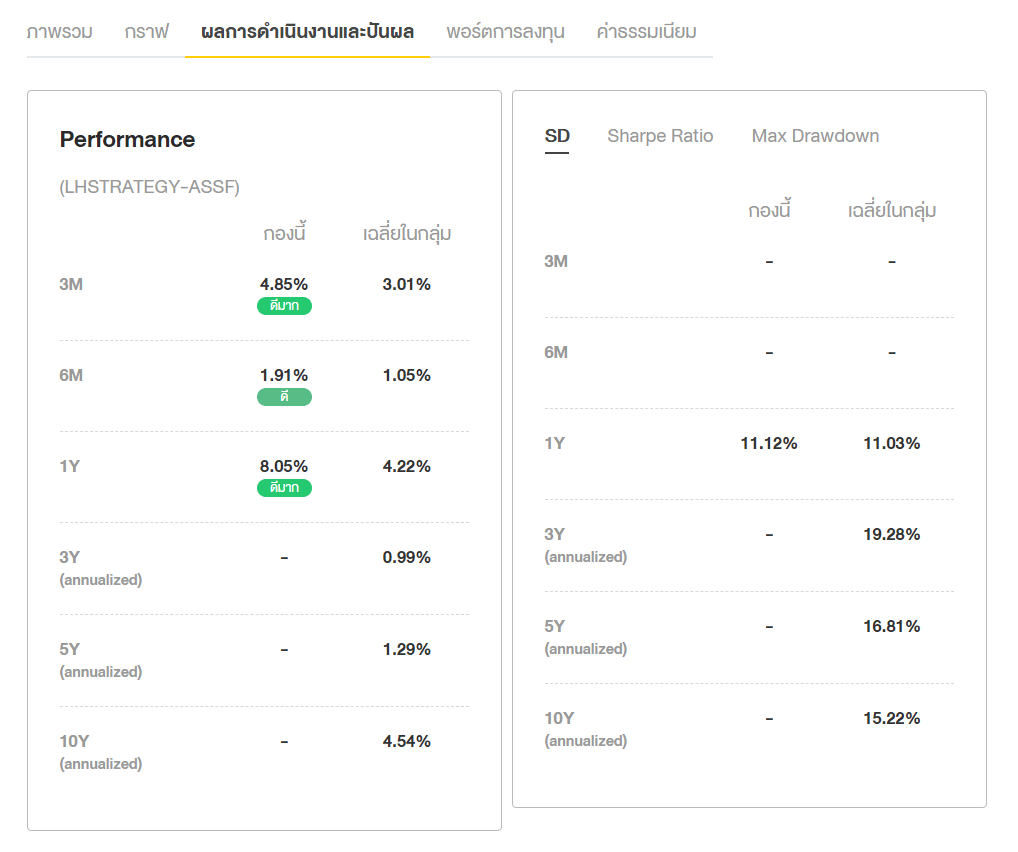Click the 19.28% 3Y SD group average
The width and height of the screenshot is (1018, 852).
891,534
